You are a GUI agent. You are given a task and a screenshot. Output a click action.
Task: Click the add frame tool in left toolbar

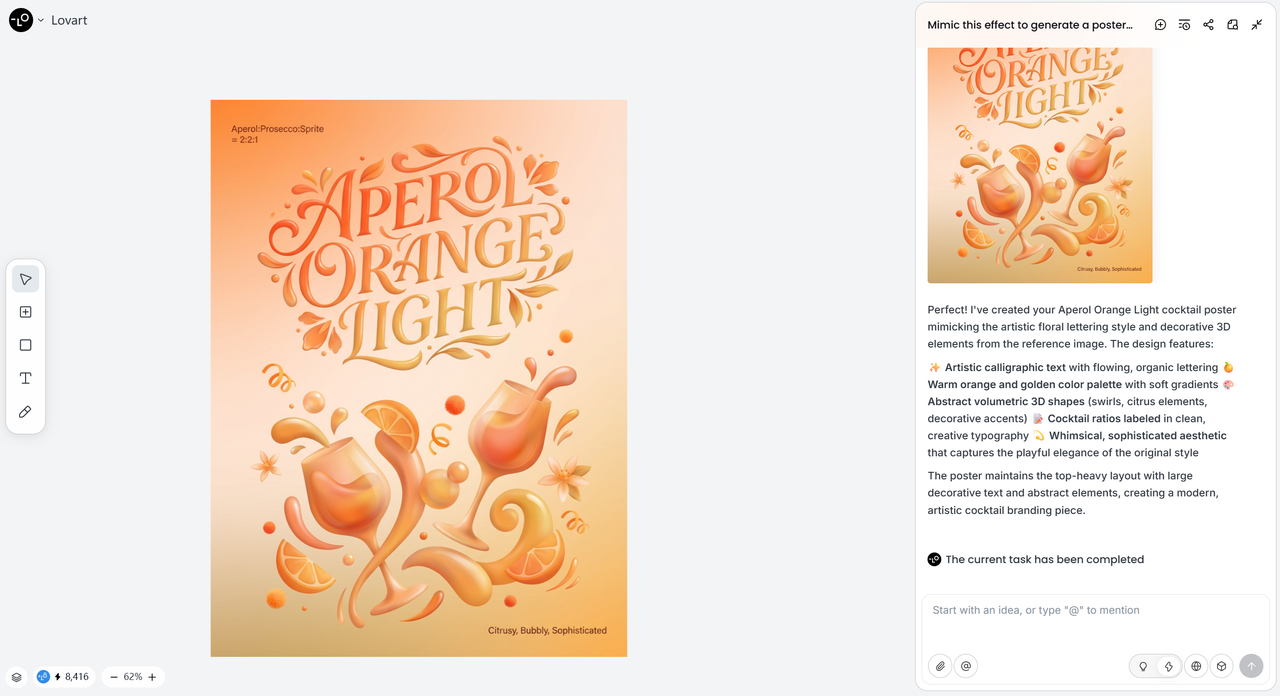pyautogui.click(x=26, y=312)
